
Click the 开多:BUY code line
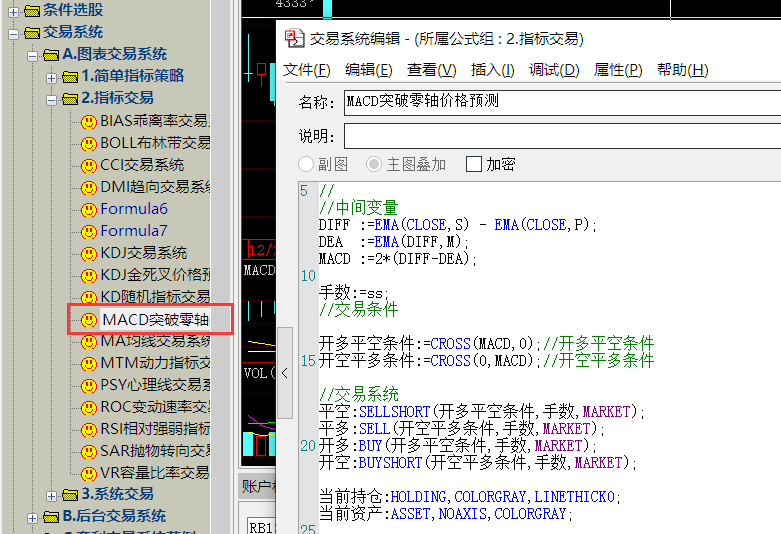click(457, 445)
